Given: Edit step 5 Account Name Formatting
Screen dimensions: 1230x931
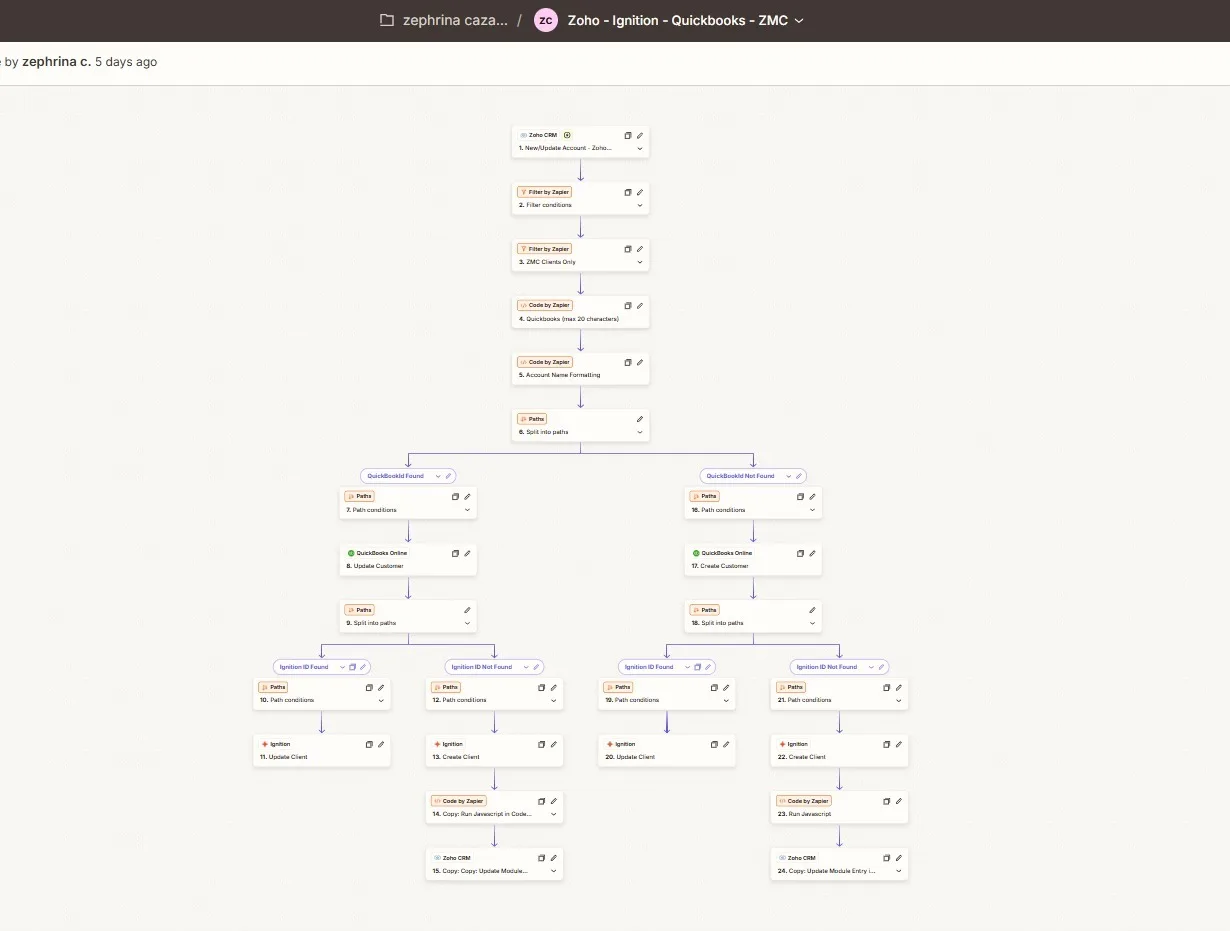Looking at the screenshot, I should [640, 362].
